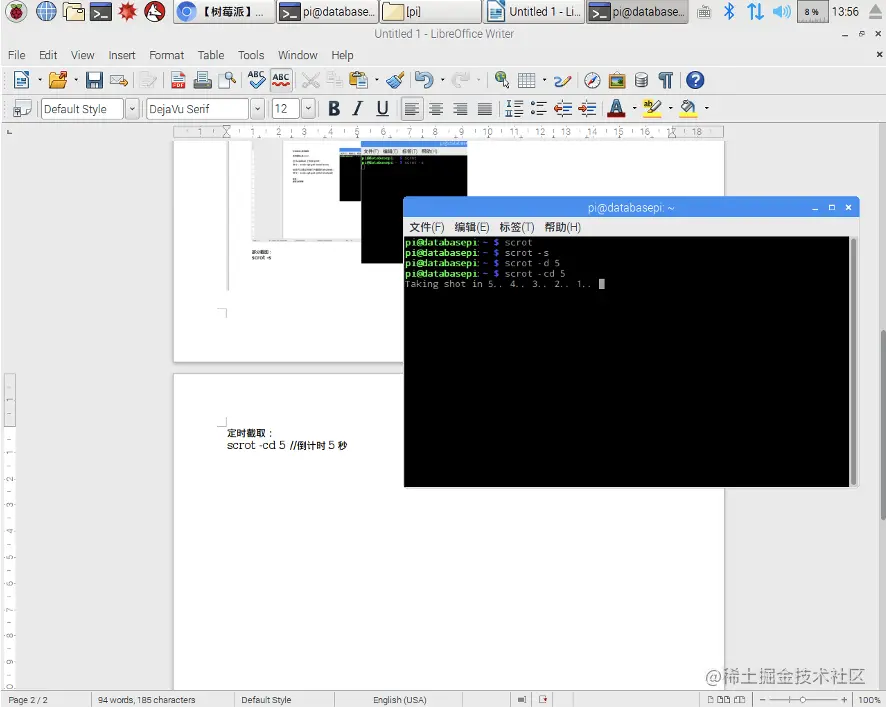Toggle numbered list

(514, 109)
